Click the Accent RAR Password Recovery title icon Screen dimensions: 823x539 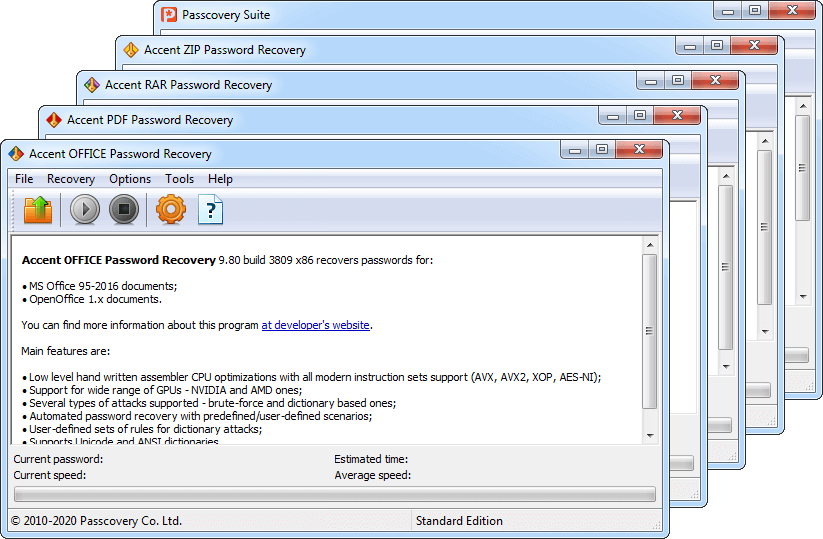coord(92,85)
